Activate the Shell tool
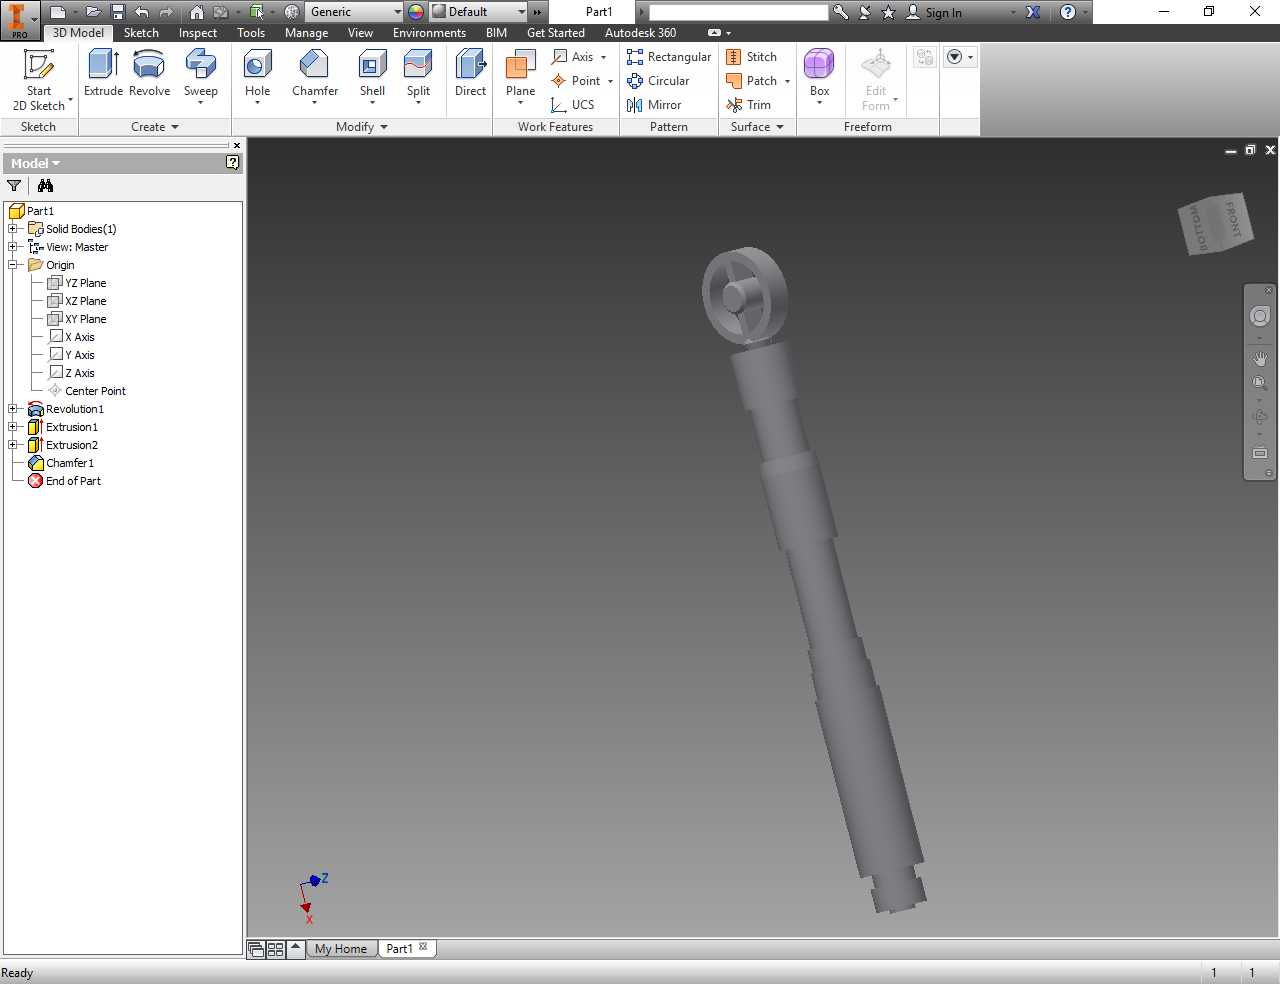Viewport: 1280px width, 984px height. pos(372,76)
